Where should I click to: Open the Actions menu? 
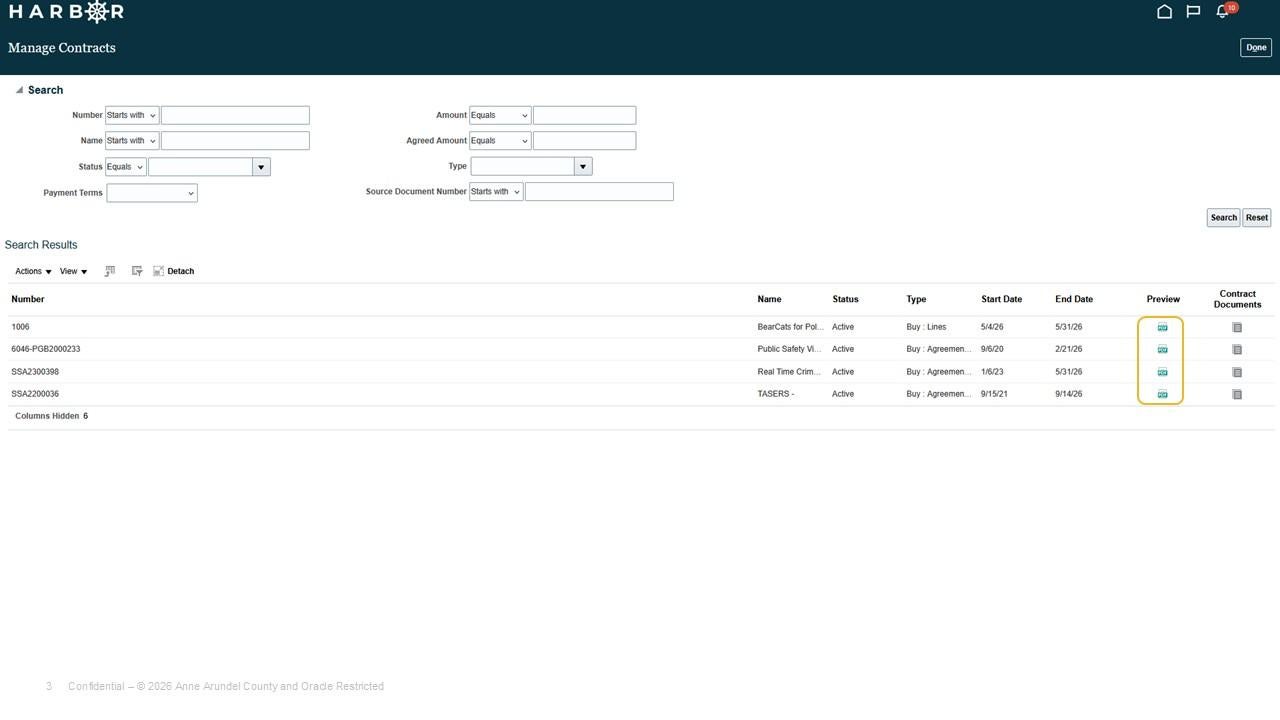(x=33, y=271)
